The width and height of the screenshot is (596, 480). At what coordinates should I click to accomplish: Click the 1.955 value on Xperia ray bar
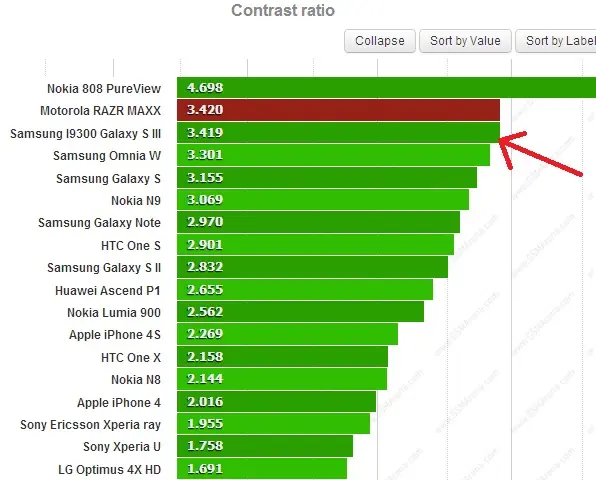pyautogui.click(x=205, y=423)
